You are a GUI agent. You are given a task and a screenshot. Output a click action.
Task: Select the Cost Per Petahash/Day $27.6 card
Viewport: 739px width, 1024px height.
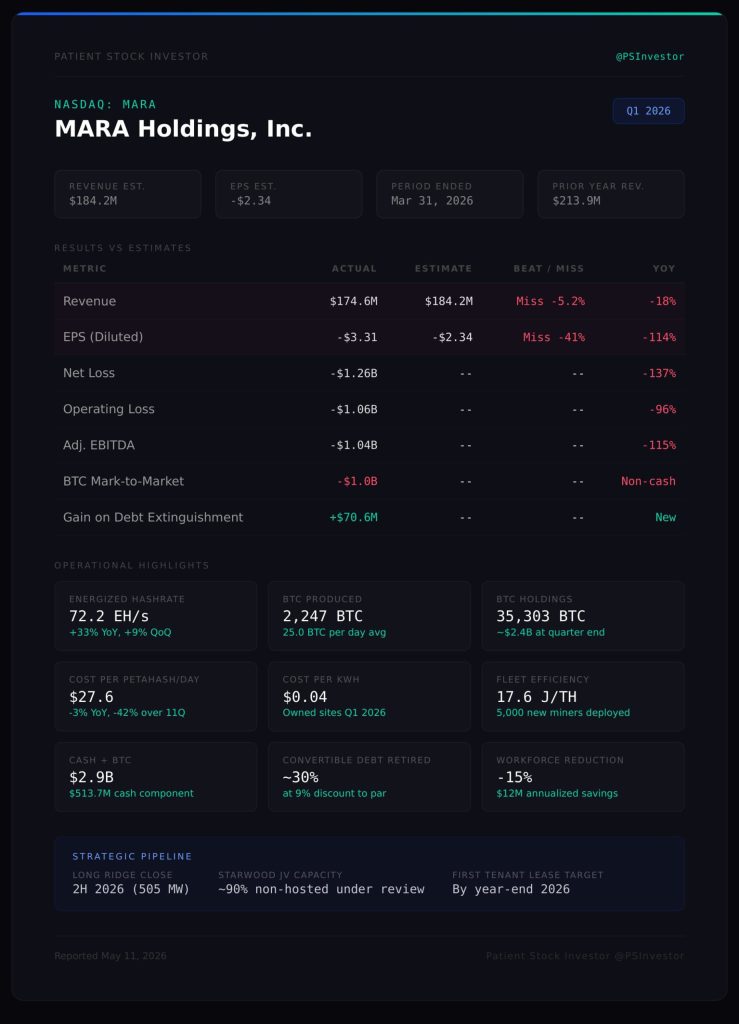click(155, 696)
